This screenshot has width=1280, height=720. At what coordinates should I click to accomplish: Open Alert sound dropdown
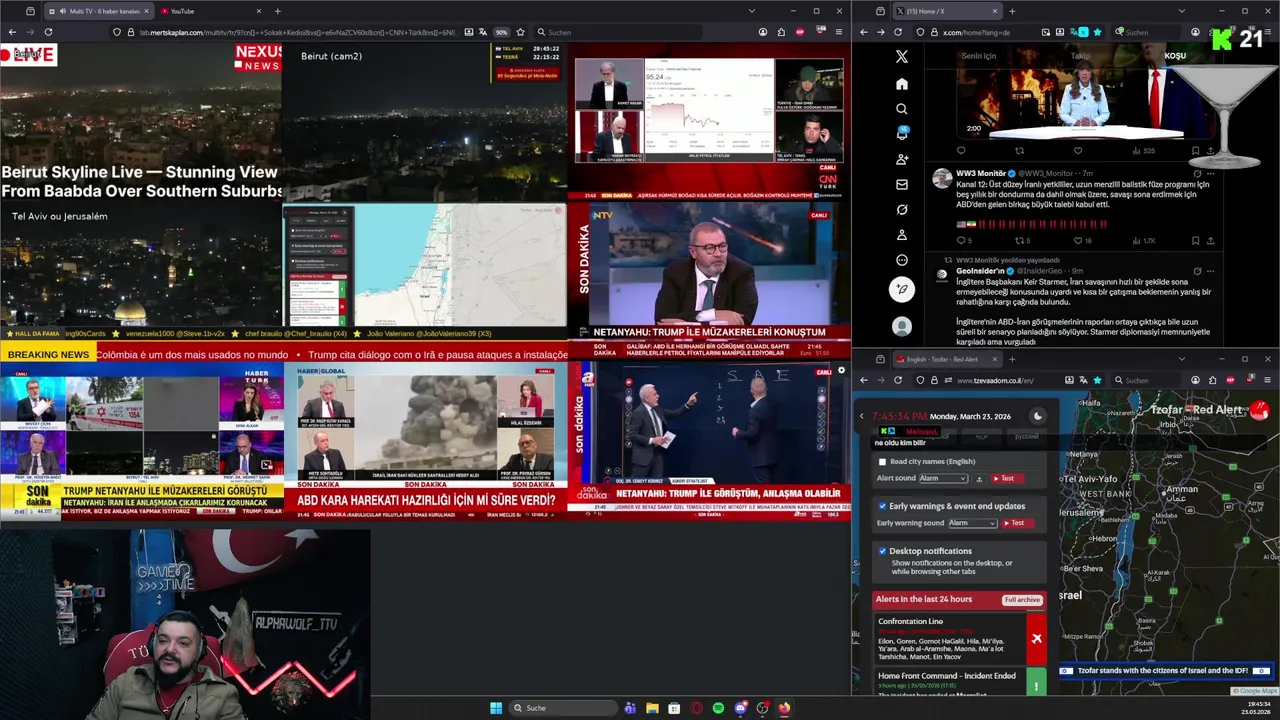(943, 479)
